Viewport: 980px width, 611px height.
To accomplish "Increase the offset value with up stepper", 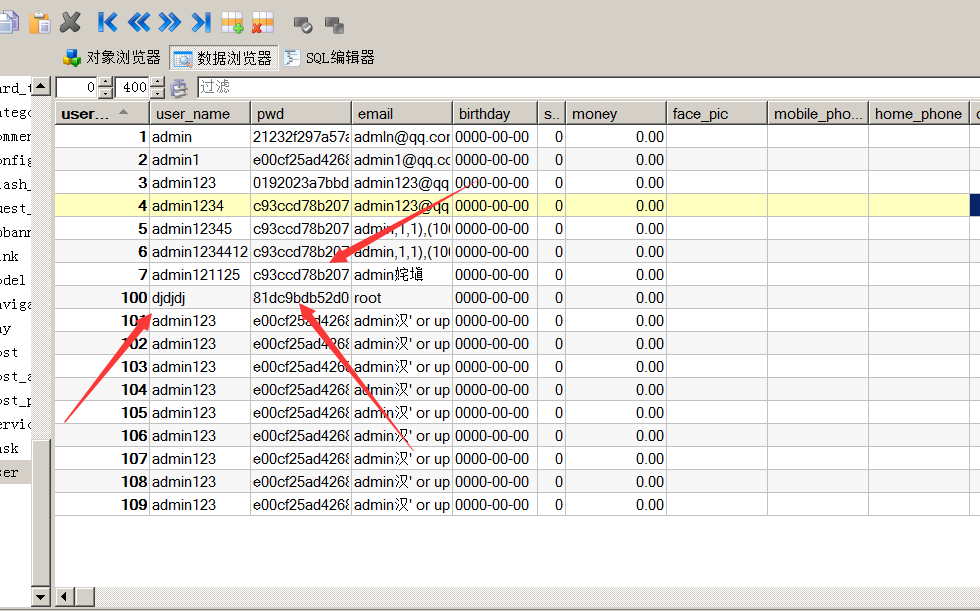I will (x=106, y=82).
